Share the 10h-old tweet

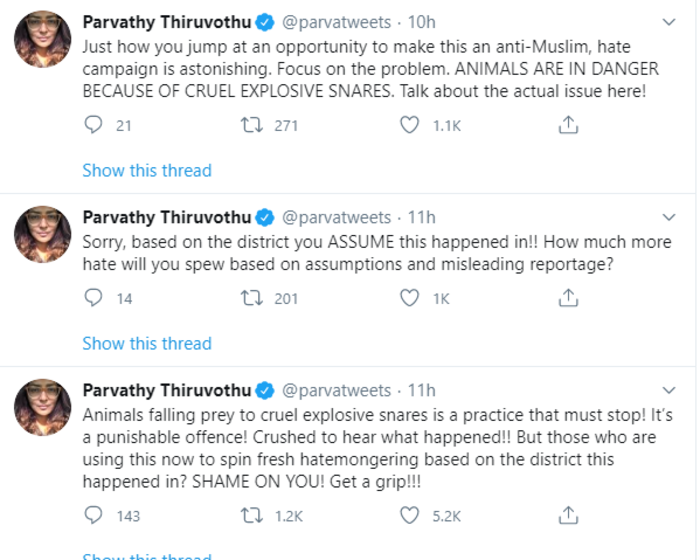point(568,125)
